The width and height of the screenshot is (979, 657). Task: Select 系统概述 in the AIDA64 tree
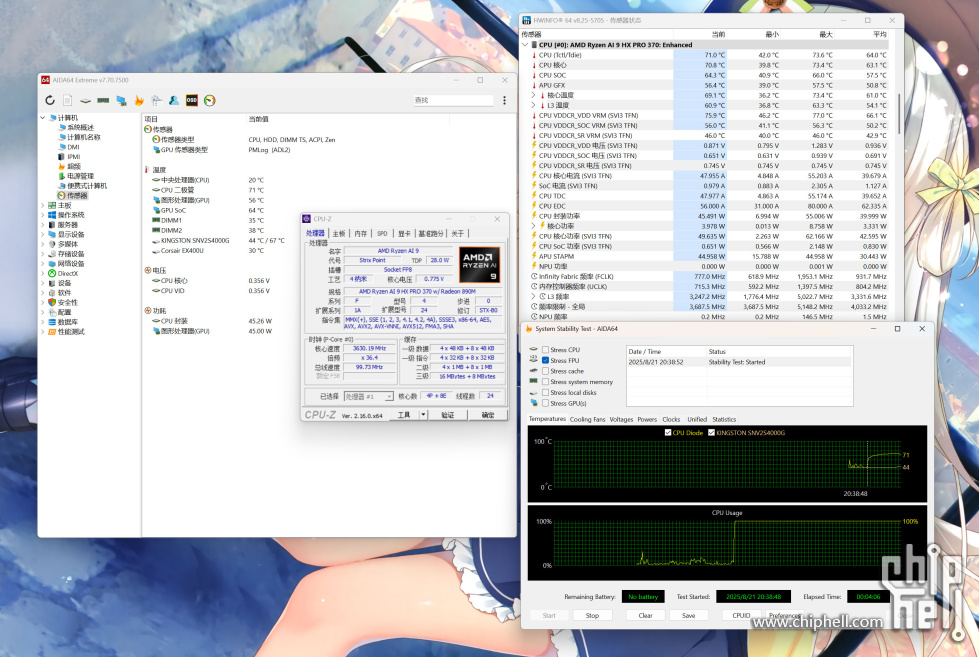[76, 127]
